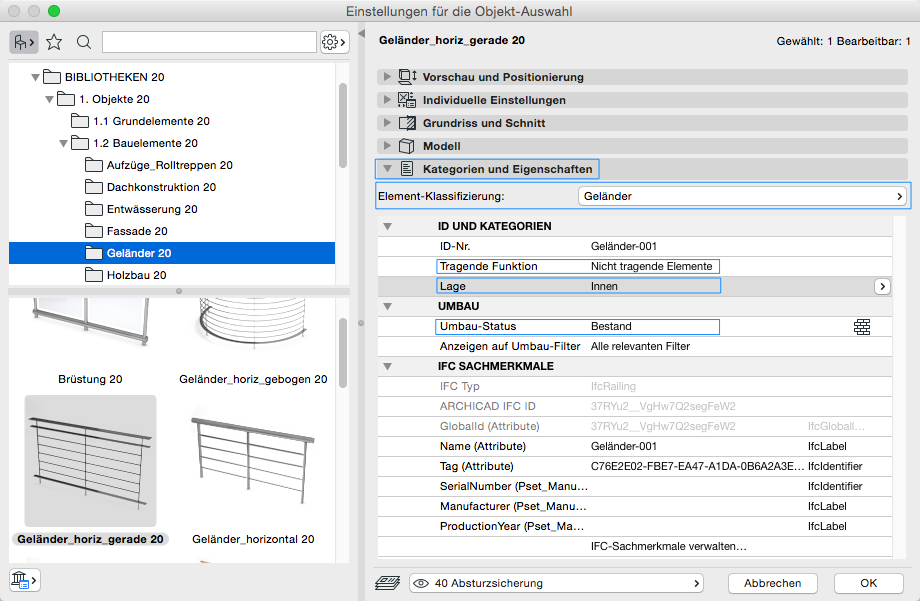
Task: Click the Umbau-Status brick wall icon
Action: pos(862,326)
